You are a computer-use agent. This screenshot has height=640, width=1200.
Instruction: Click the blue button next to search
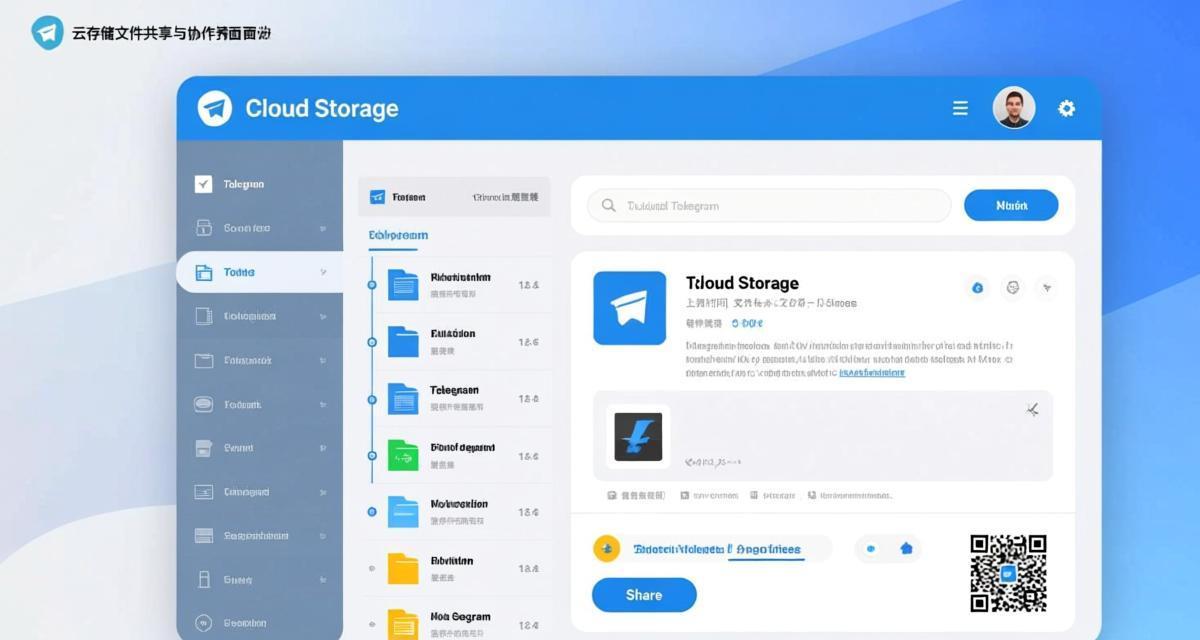1010,205
